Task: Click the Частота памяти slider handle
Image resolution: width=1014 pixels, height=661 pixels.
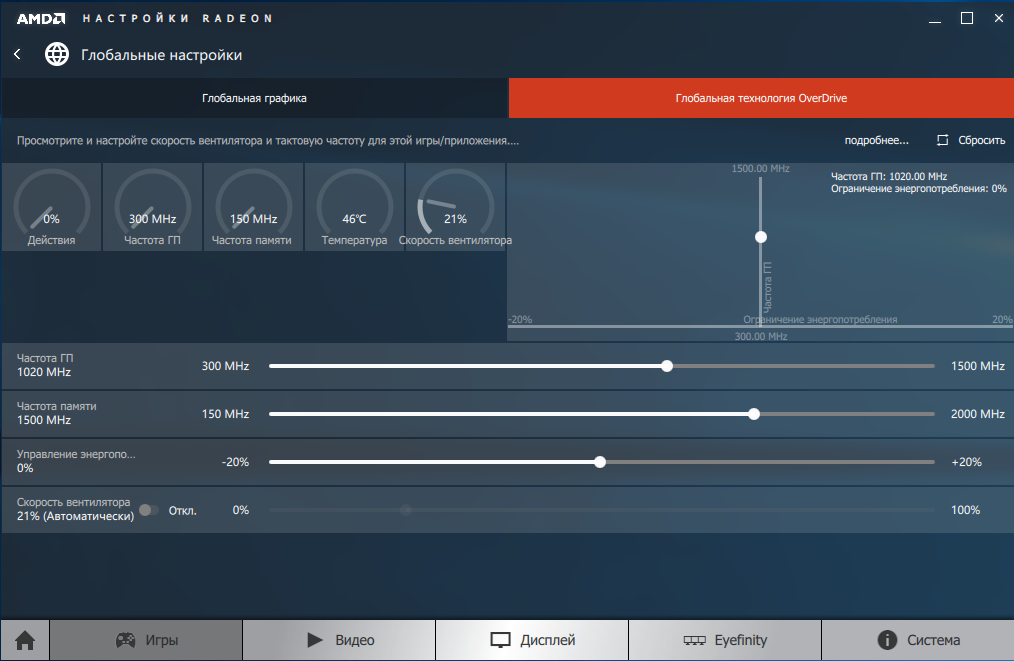Action: click(754, 414)
